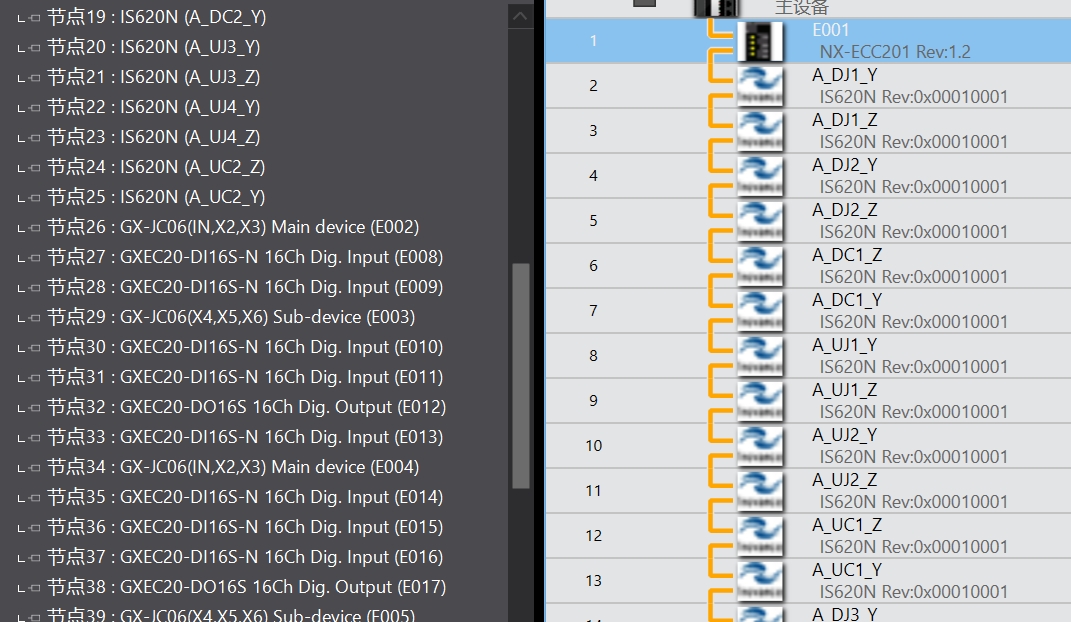Select the A_UC1_Y device name

(x=847, y=571)
